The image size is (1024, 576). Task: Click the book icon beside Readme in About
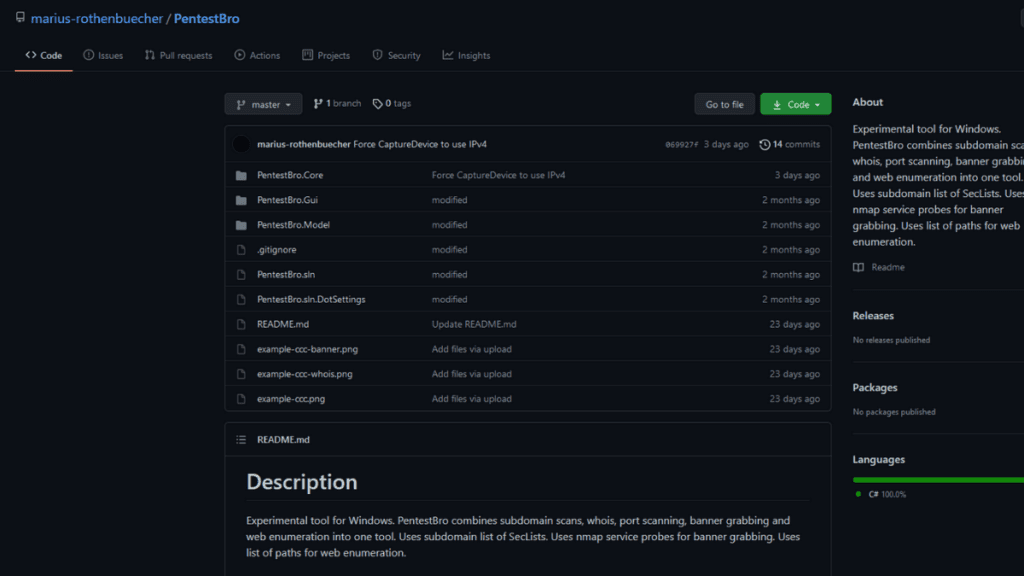858,267
